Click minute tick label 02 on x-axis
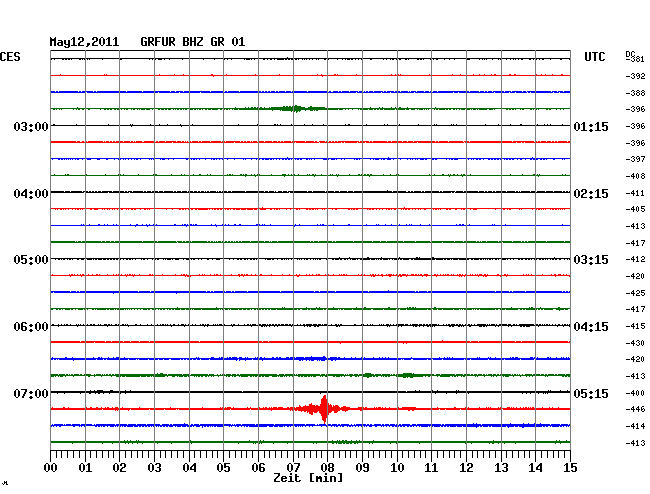 pyautogui.click(x=119, y=467)
